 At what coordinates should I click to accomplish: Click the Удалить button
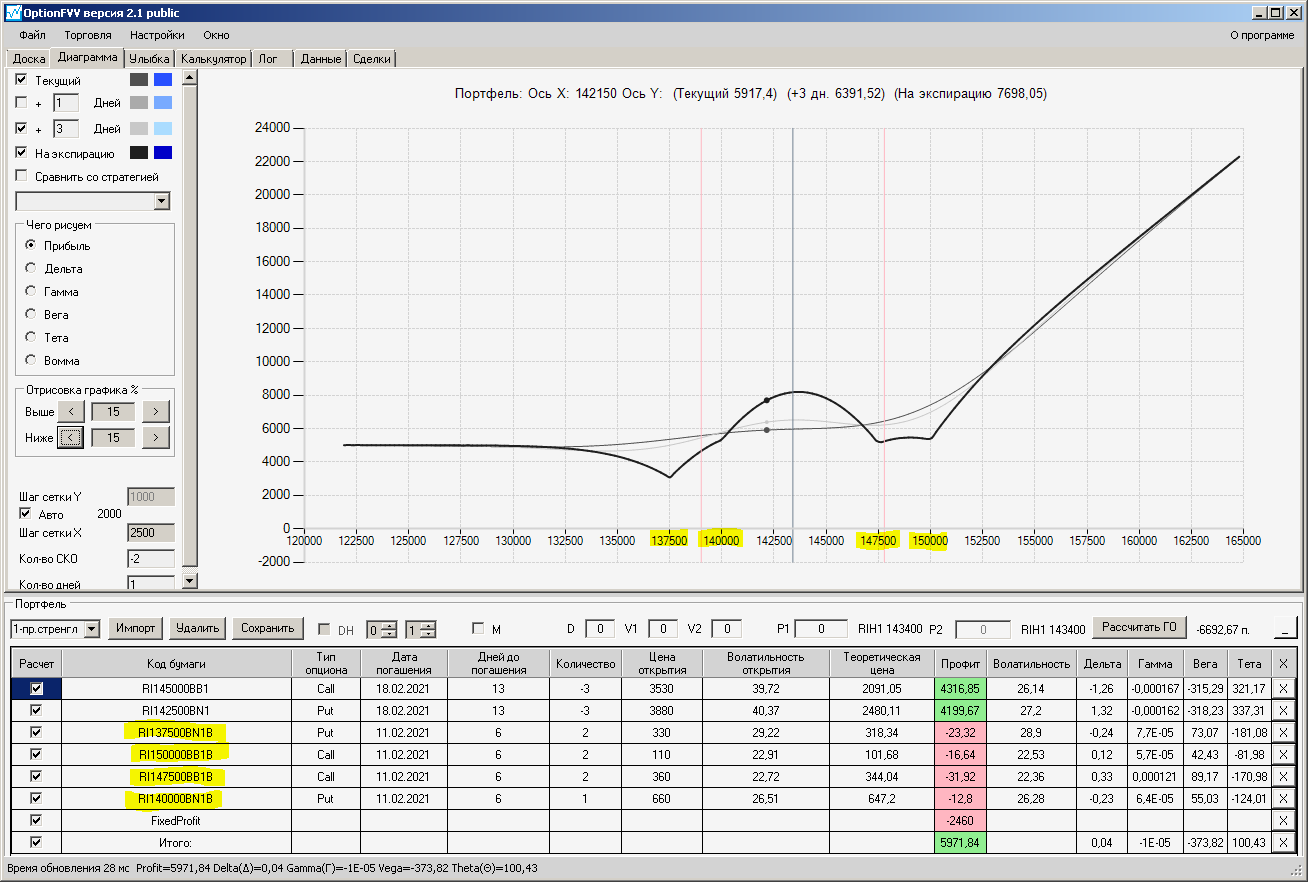(x=197, y=628)
